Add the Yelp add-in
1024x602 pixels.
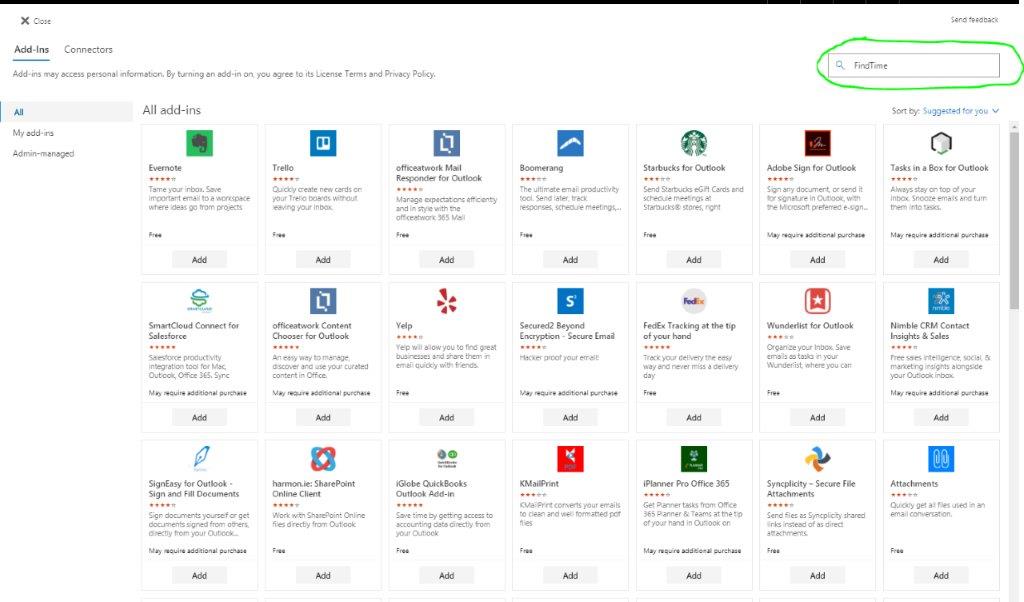[447, 418]
